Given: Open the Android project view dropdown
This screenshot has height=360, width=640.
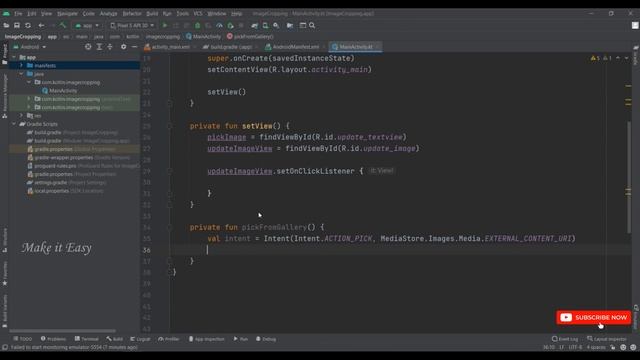Looking at the screenshot, I should [29, 47].
